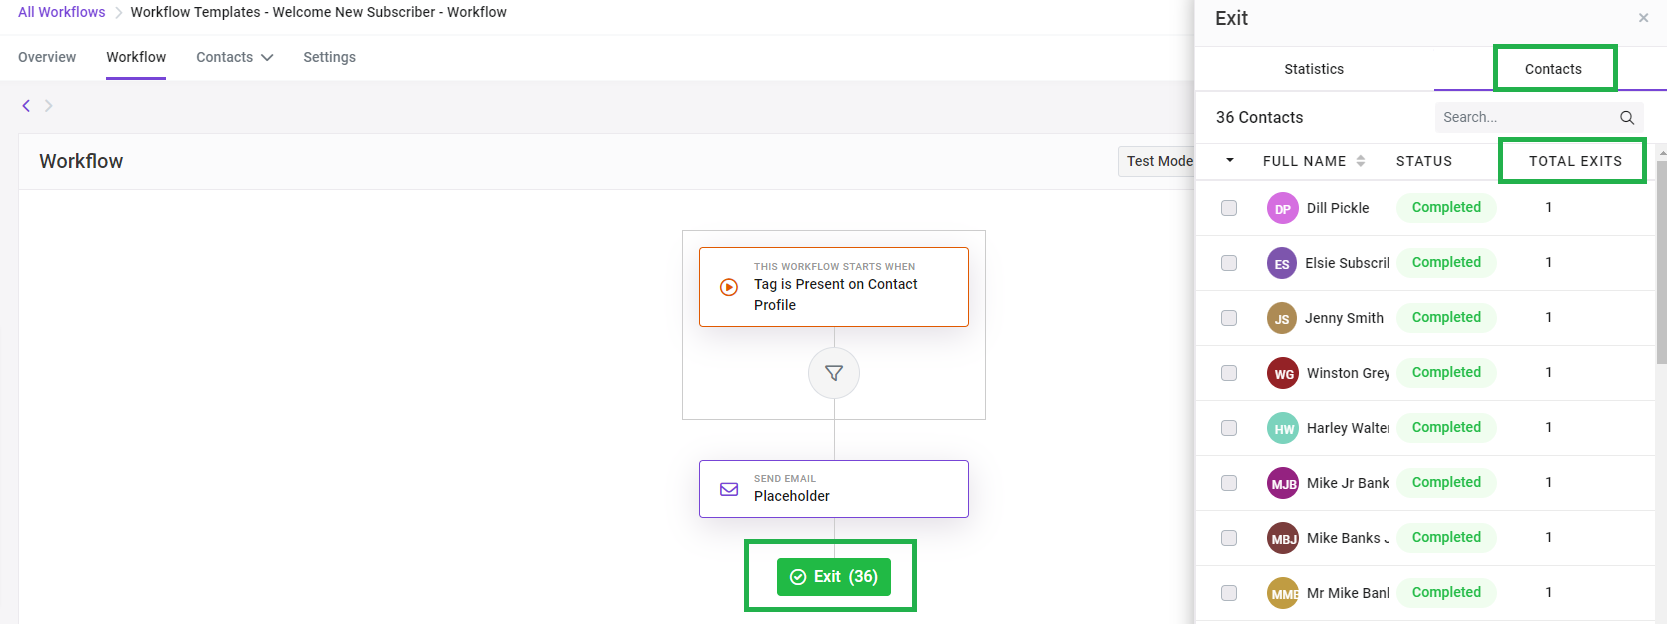
Task: Click Dill Pickle name
Action: coord(1338,208)
